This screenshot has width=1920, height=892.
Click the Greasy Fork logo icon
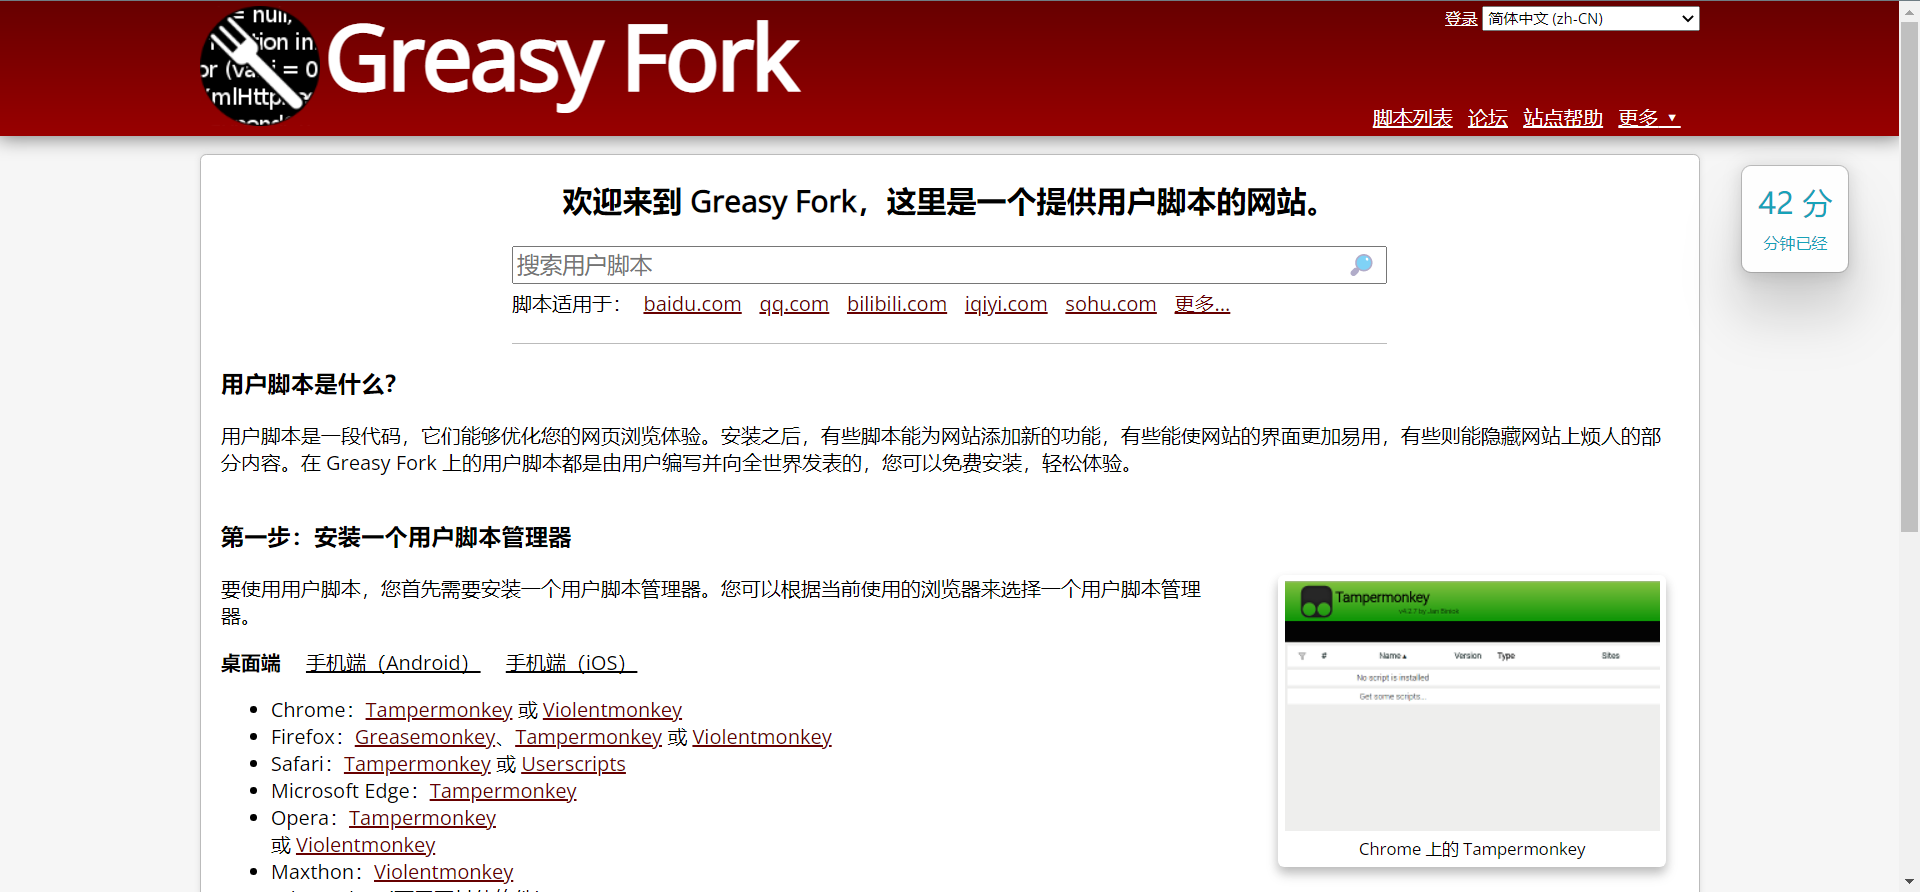point(259,66)
